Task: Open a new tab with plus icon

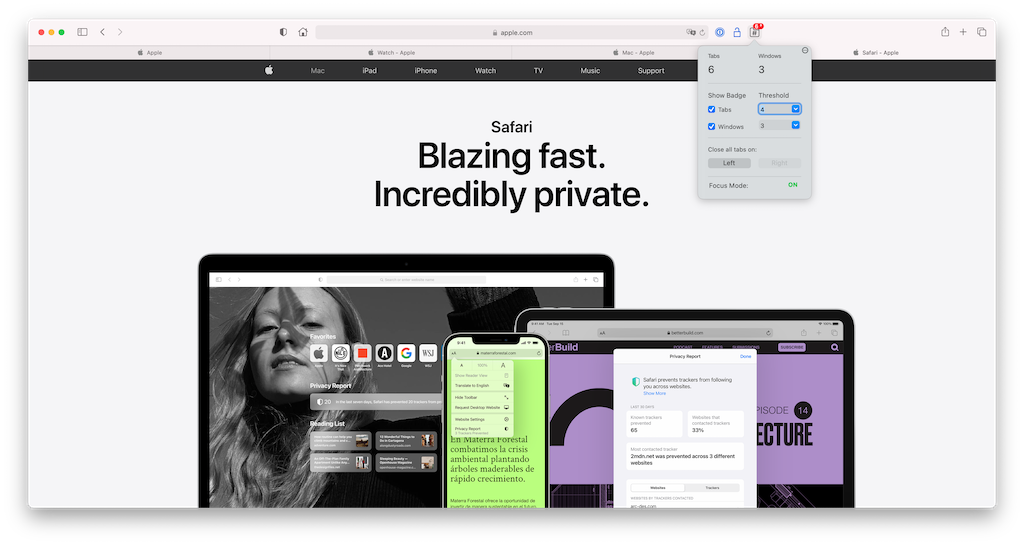Action: pos(963,32)
